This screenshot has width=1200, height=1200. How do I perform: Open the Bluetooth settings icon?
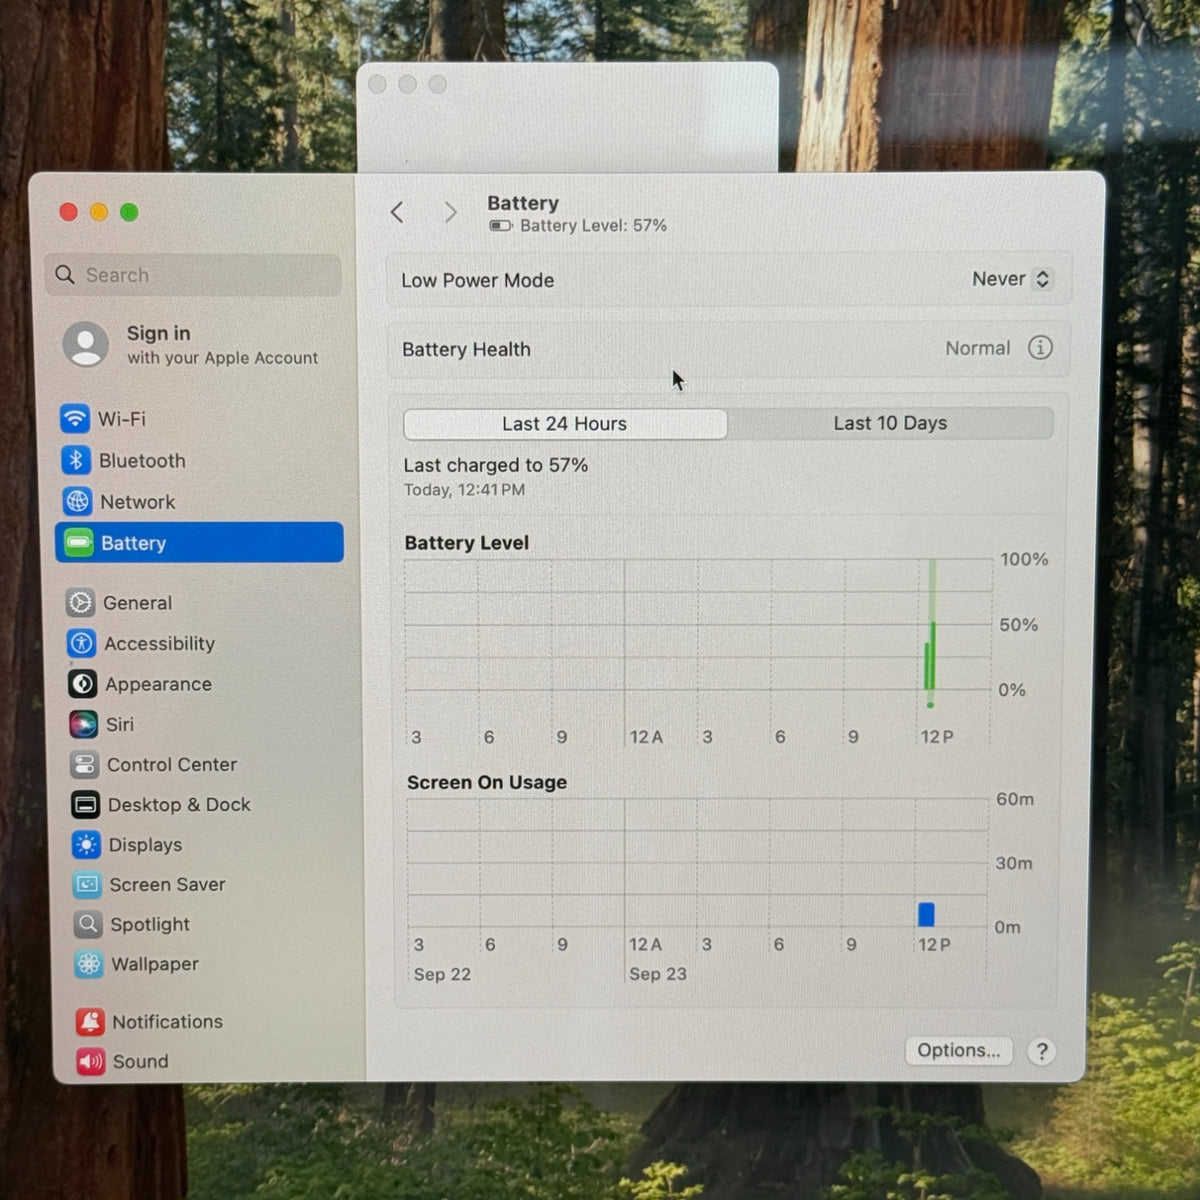[76, 460]
